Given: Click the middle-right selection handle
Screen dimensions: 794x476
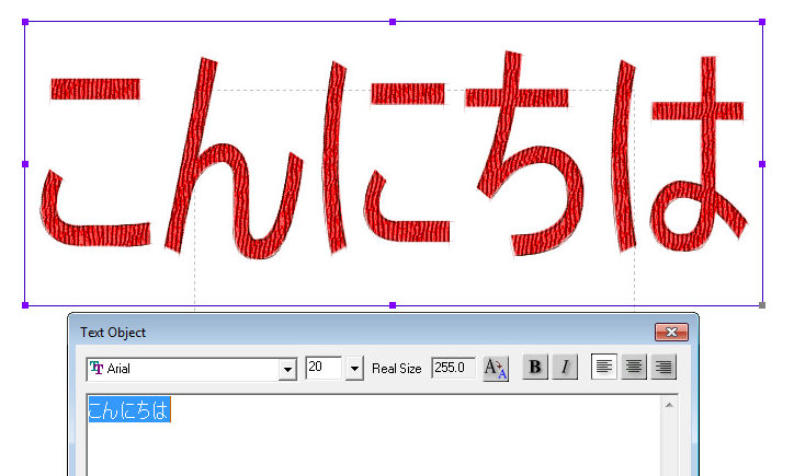Looking at the screenshot, I should (762, 164).
